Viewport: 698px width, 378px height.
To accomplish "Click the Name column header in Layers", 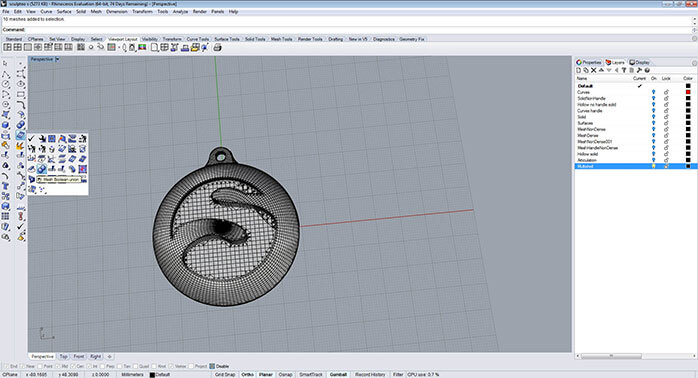I will (582, 78).
